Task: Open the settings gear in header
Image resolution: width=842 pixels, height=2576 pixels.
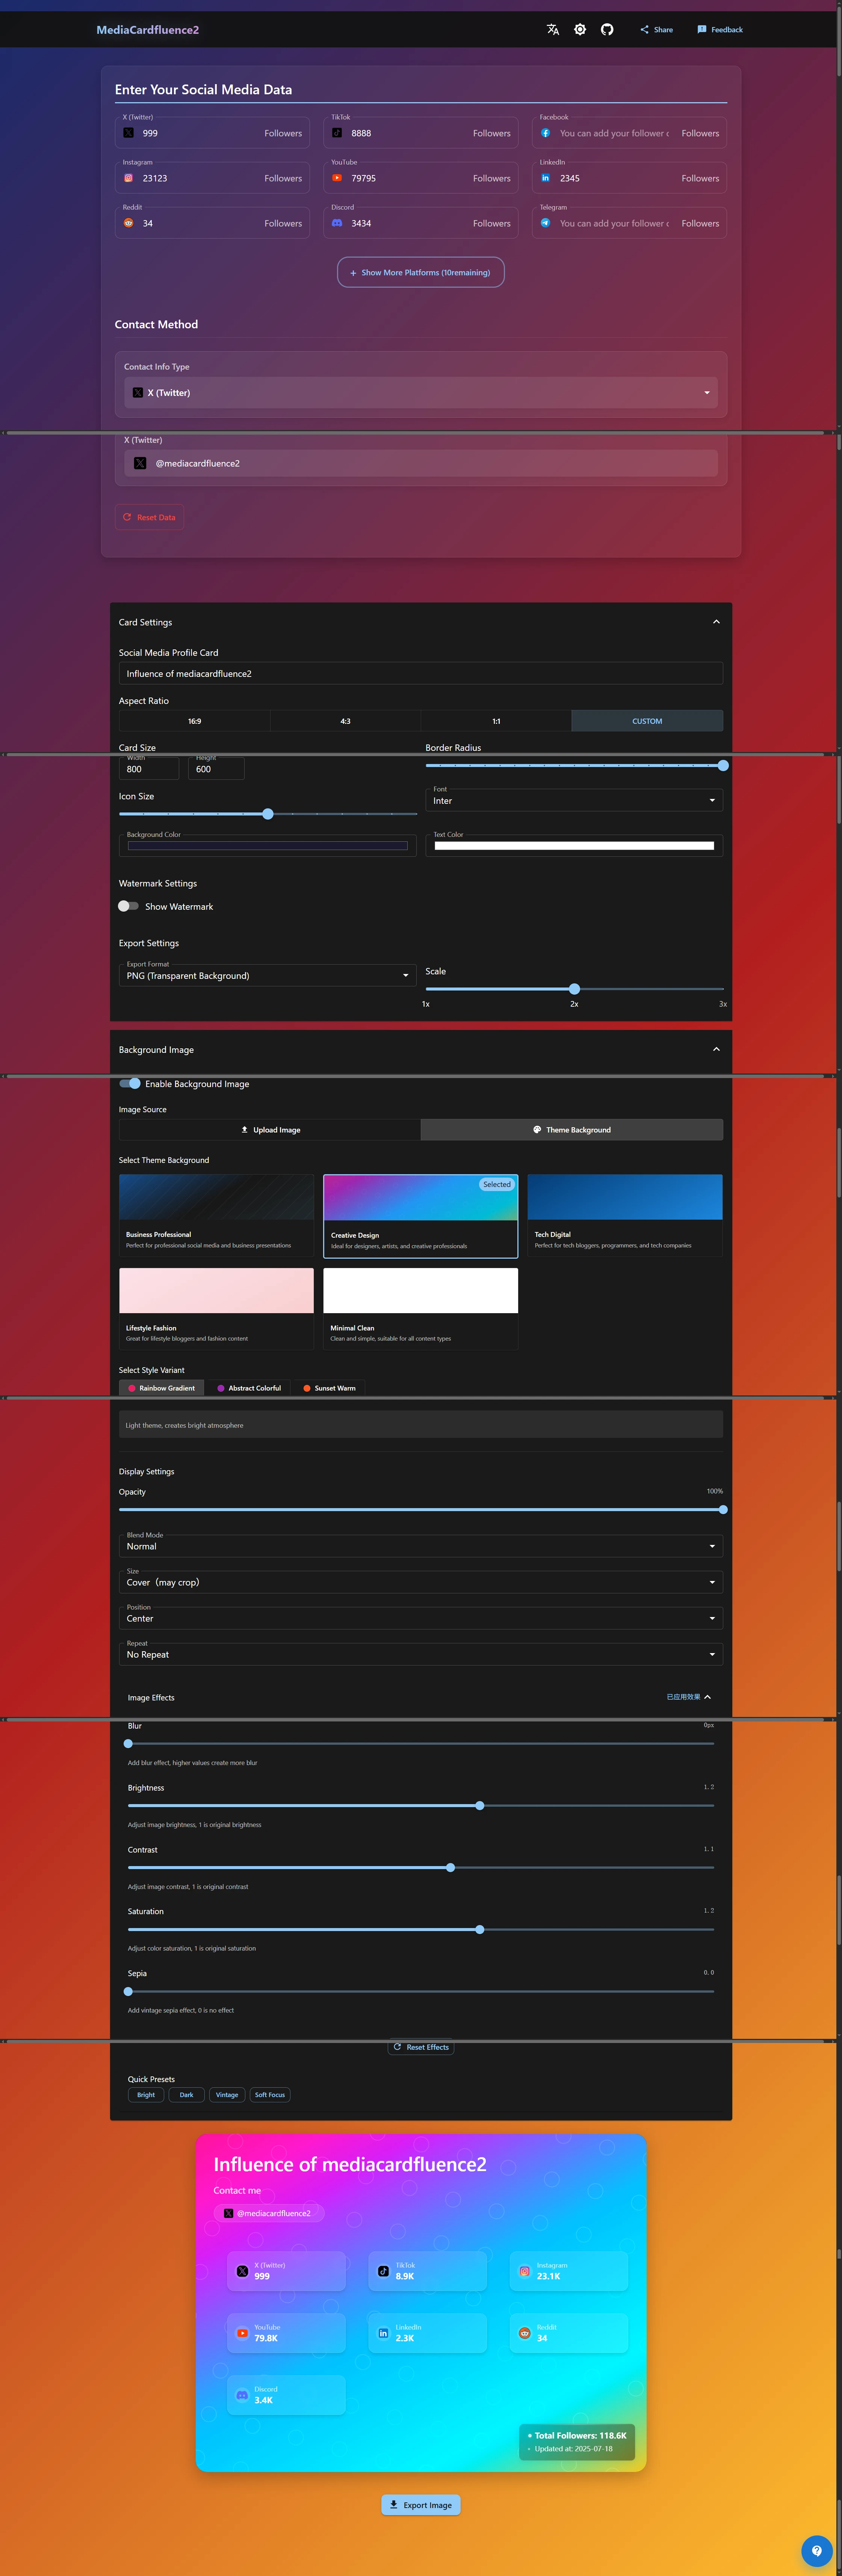Action: click(580, 30)
